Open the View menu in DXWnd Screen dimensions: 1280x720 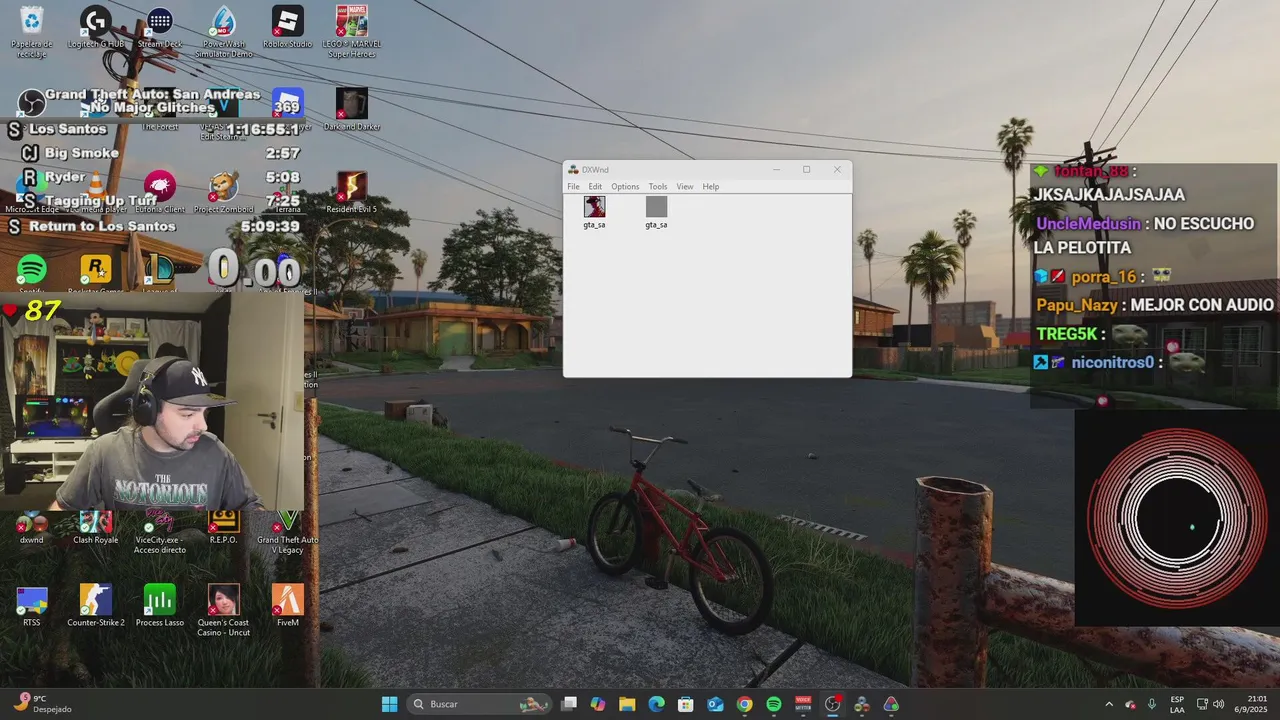685,187
